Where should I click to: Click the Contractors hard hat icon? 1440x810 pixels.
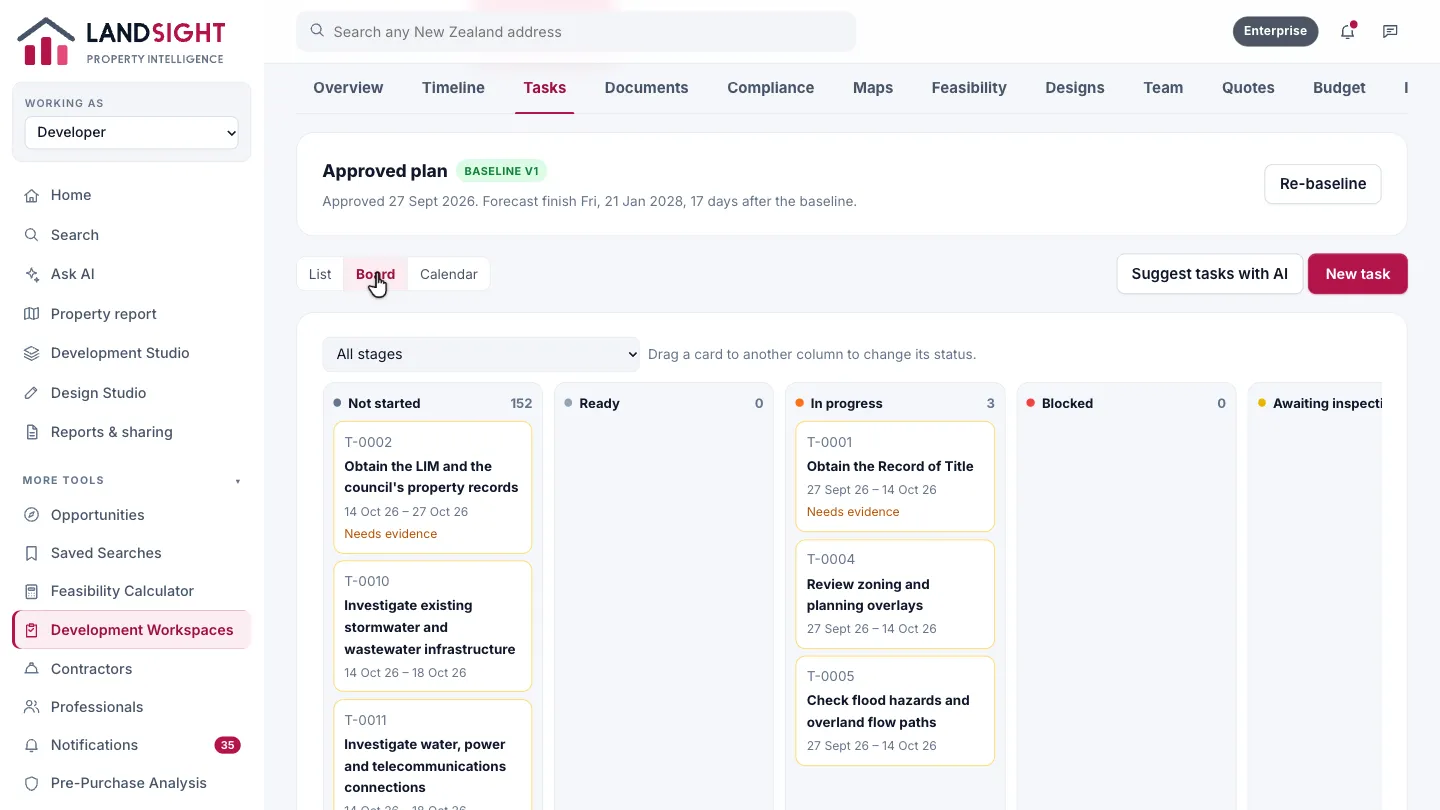pos(32,669)
